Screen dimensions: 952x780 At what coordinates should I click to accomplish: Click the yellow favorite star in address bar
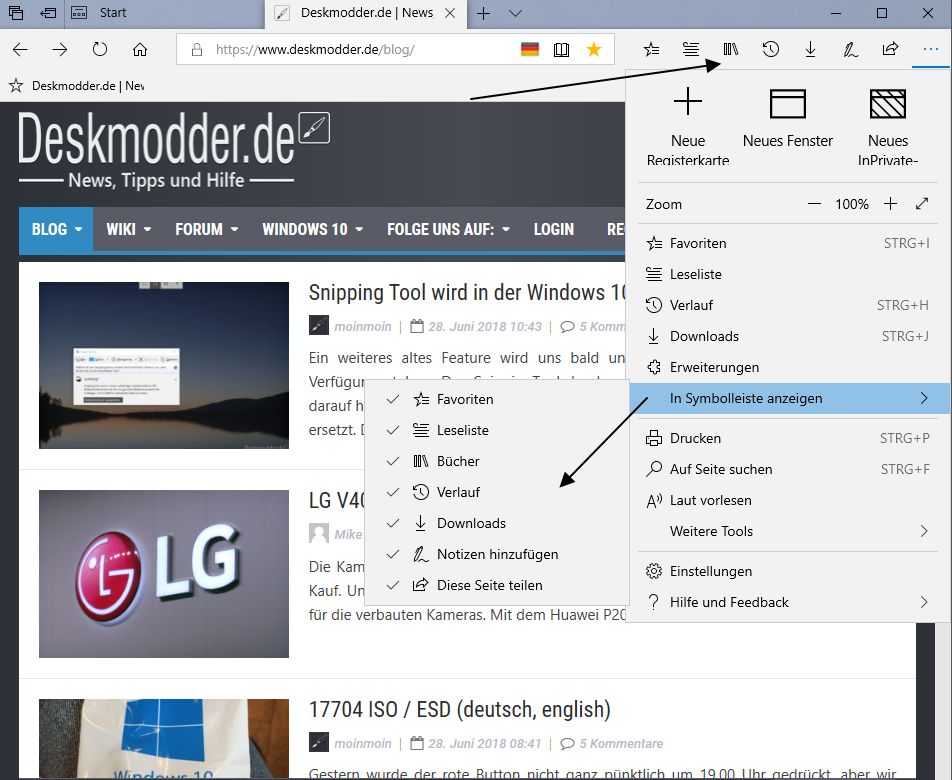coord(594,49)
